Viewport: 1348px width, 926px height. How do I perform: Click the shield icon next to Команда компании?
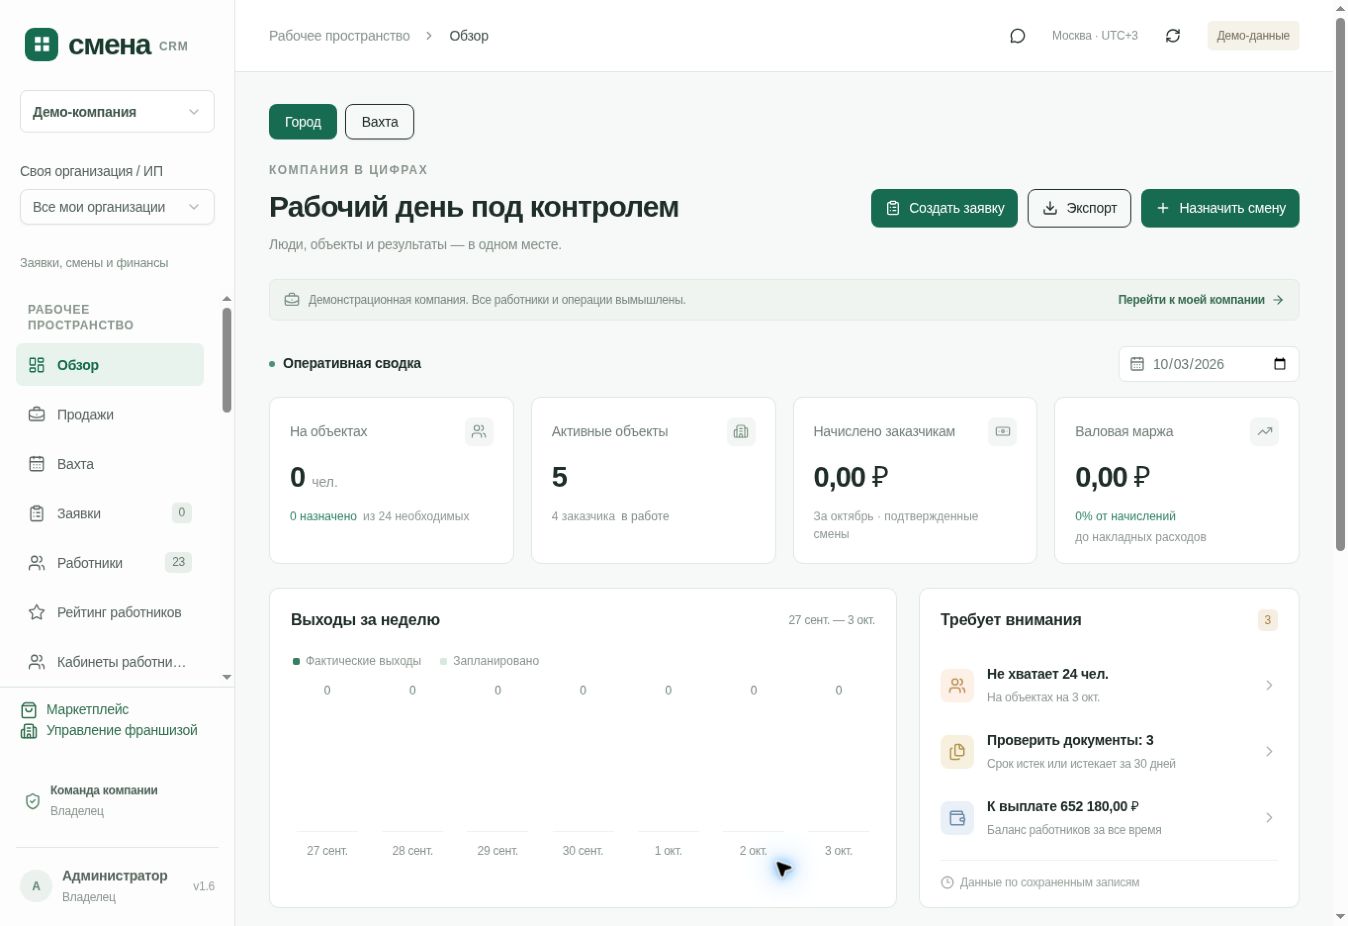click(33, 801)
